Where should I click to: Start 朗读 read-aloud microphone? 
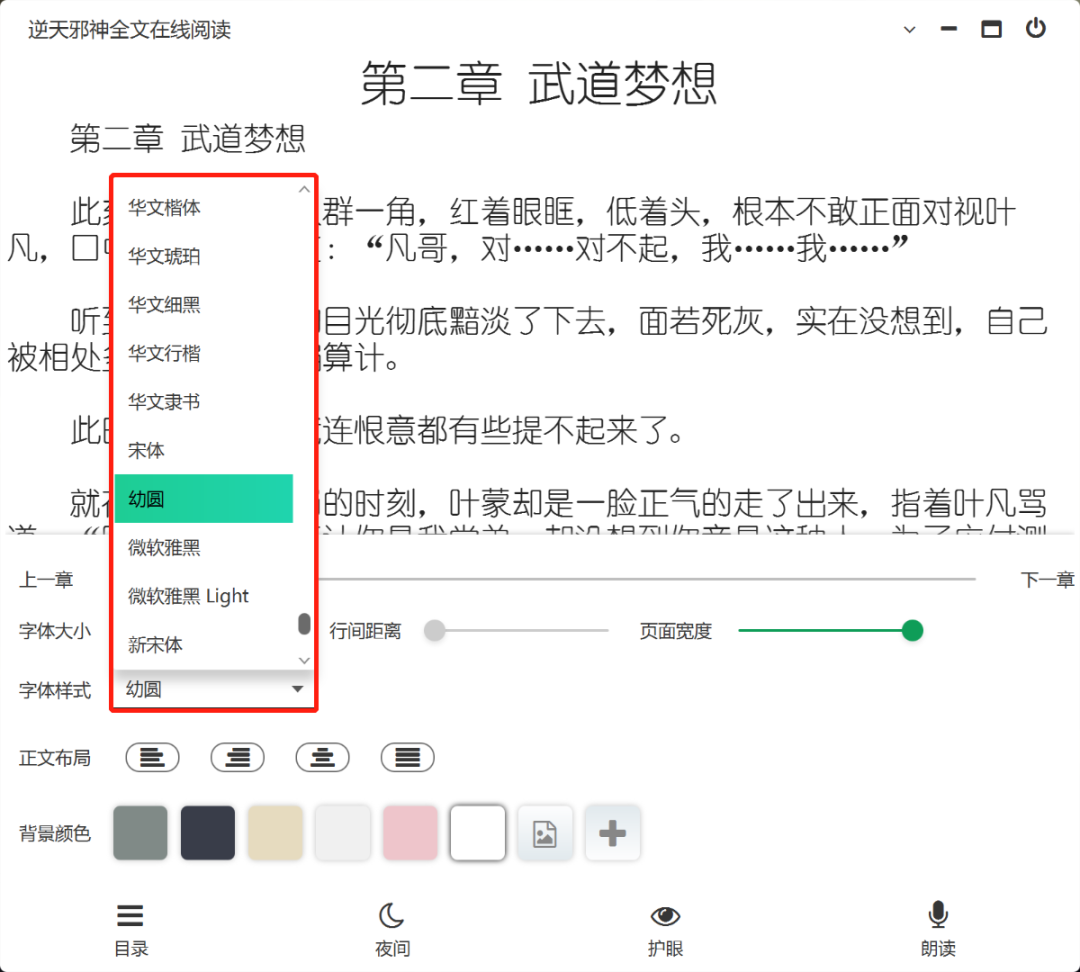938,930
